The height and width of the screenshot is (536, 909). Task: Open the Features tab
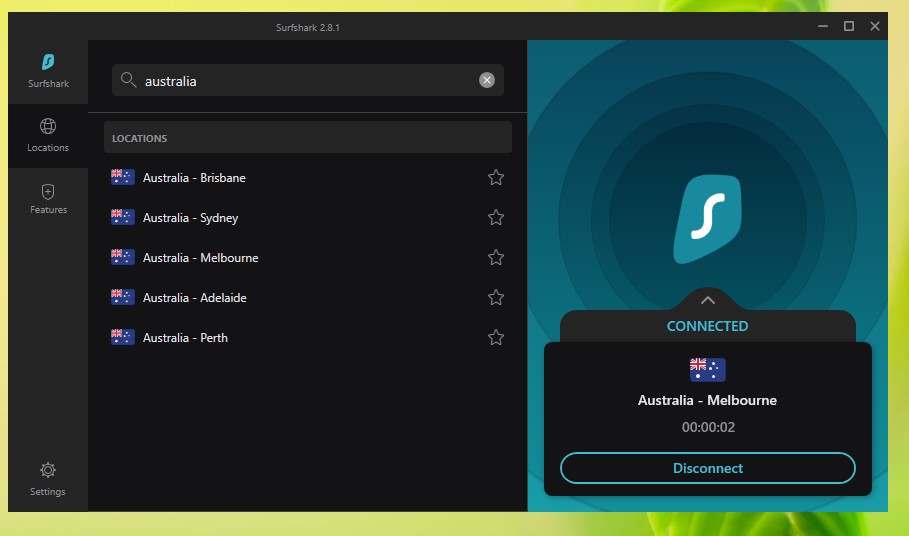point(48,199)
